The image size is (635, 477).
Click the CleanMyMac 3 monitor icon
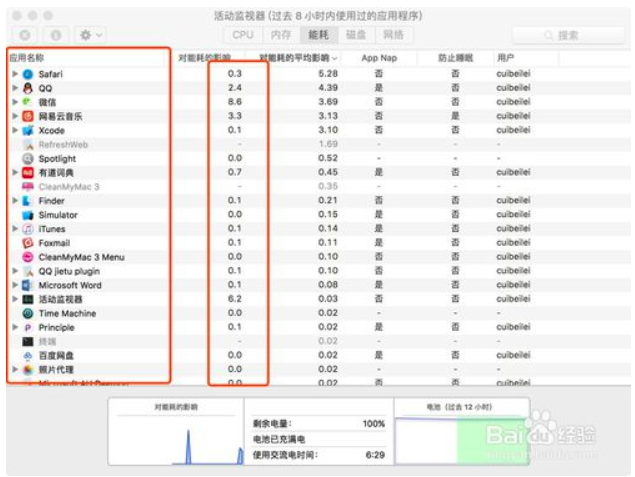pos(28,187)
